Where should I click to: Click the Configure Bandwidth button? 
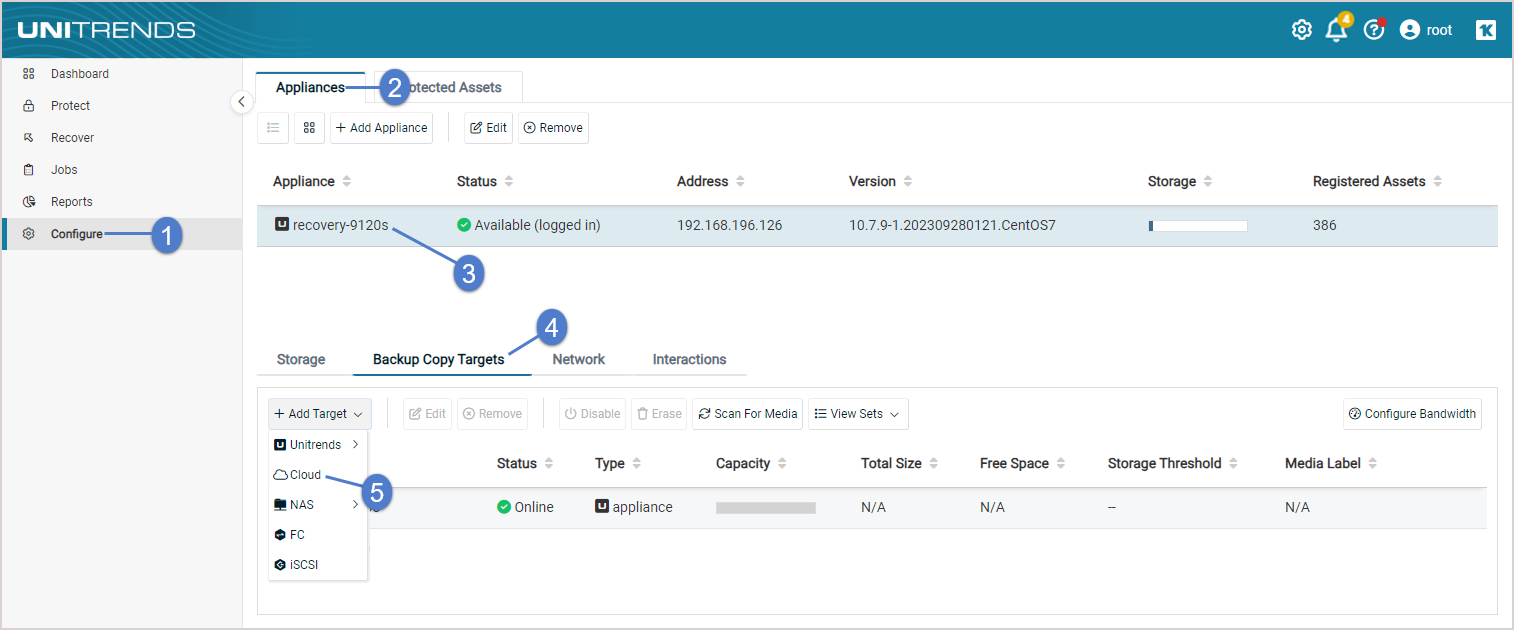pyautogui.click(x=1412, y=414)
